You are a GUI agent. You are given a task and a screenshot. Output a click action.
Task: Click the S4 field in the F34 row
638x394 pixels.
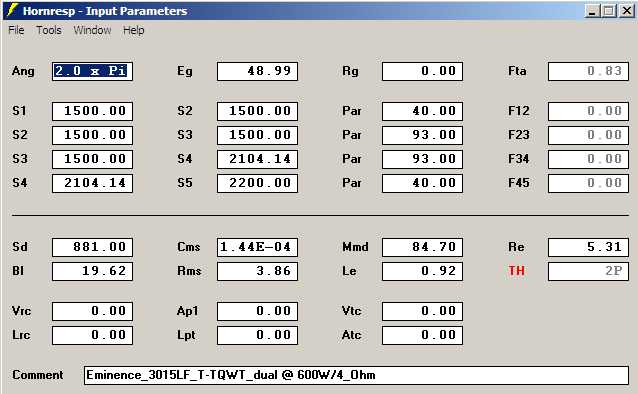point(257,159)
